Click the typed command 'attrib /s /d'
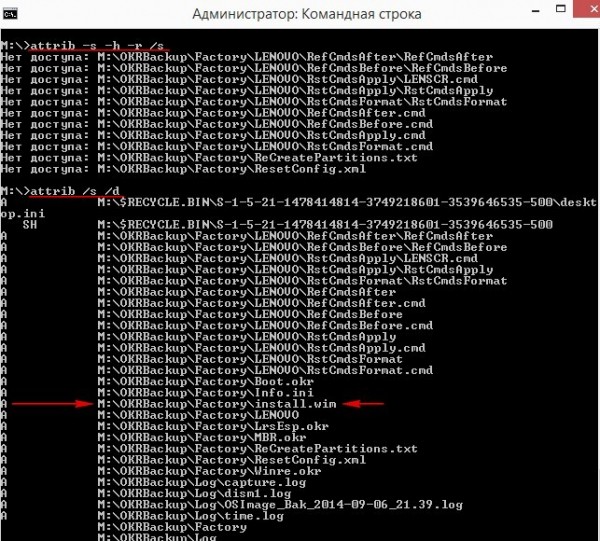The image size is (600, 541). click(x=75, y=191)
